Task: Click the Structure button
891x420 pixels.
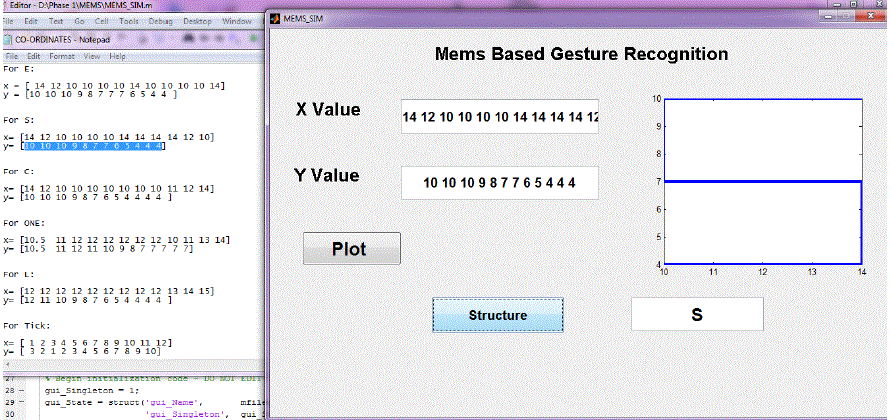Action: 497,315
